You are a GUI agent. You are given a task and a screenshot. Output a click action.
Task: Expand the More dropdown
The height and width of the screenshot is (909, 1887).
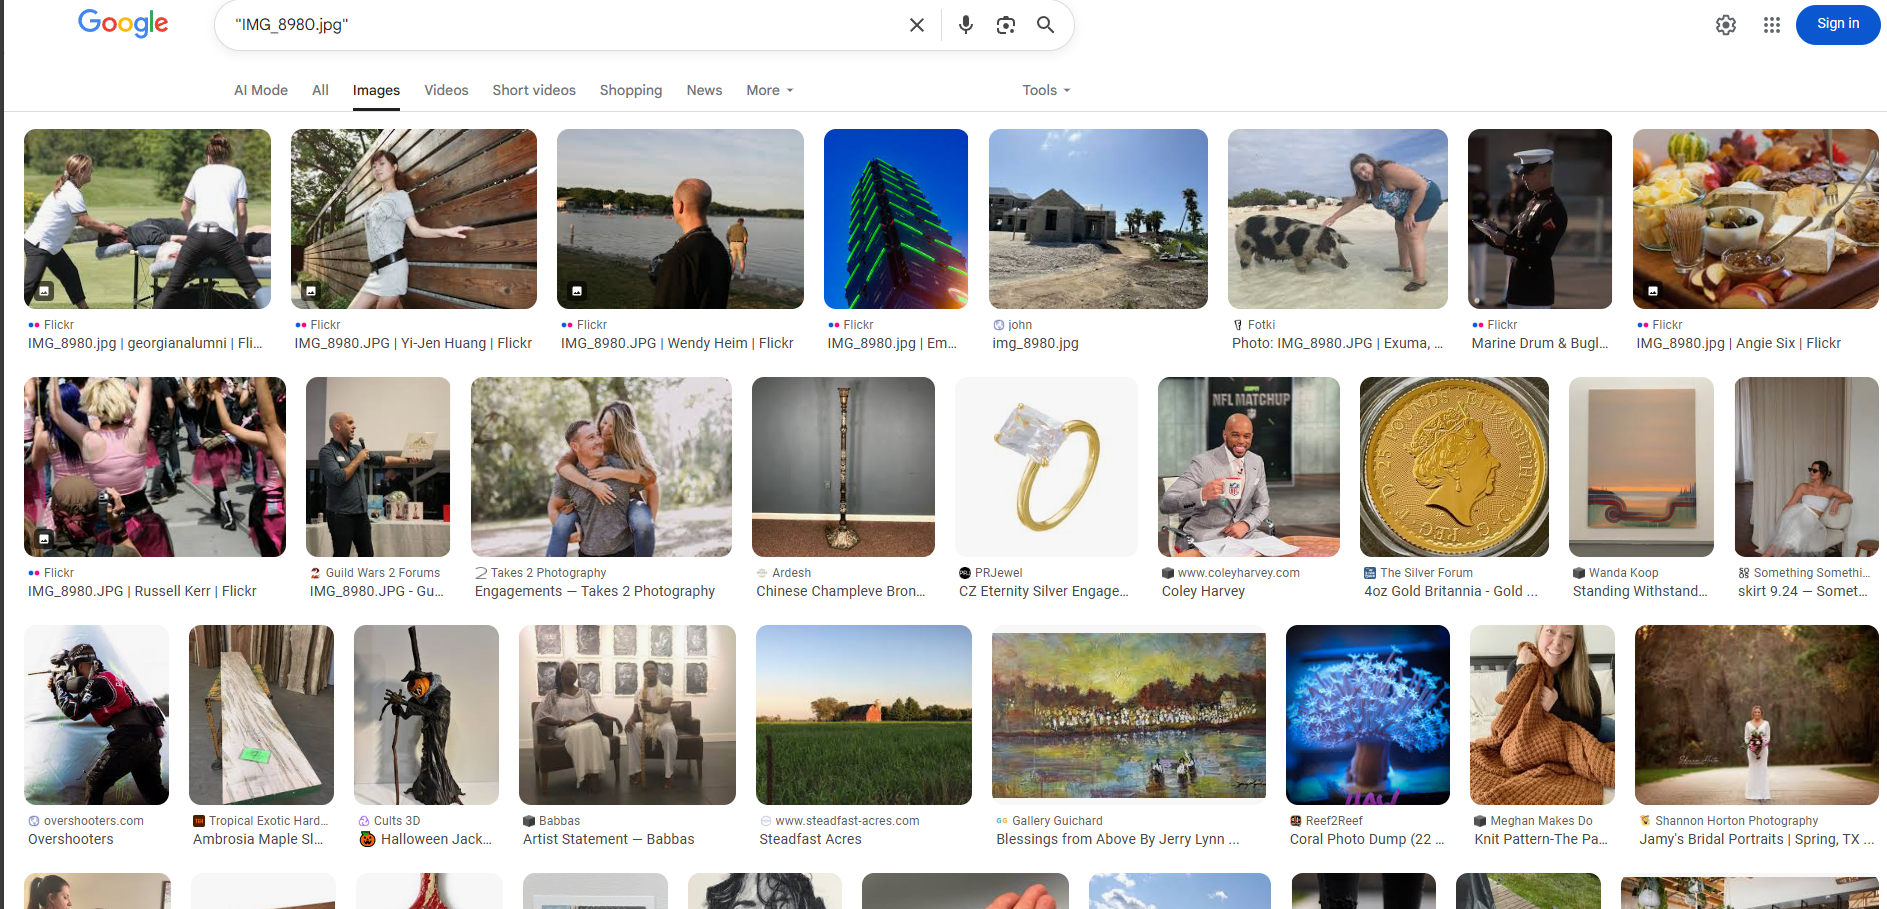[x=770, y=90]
